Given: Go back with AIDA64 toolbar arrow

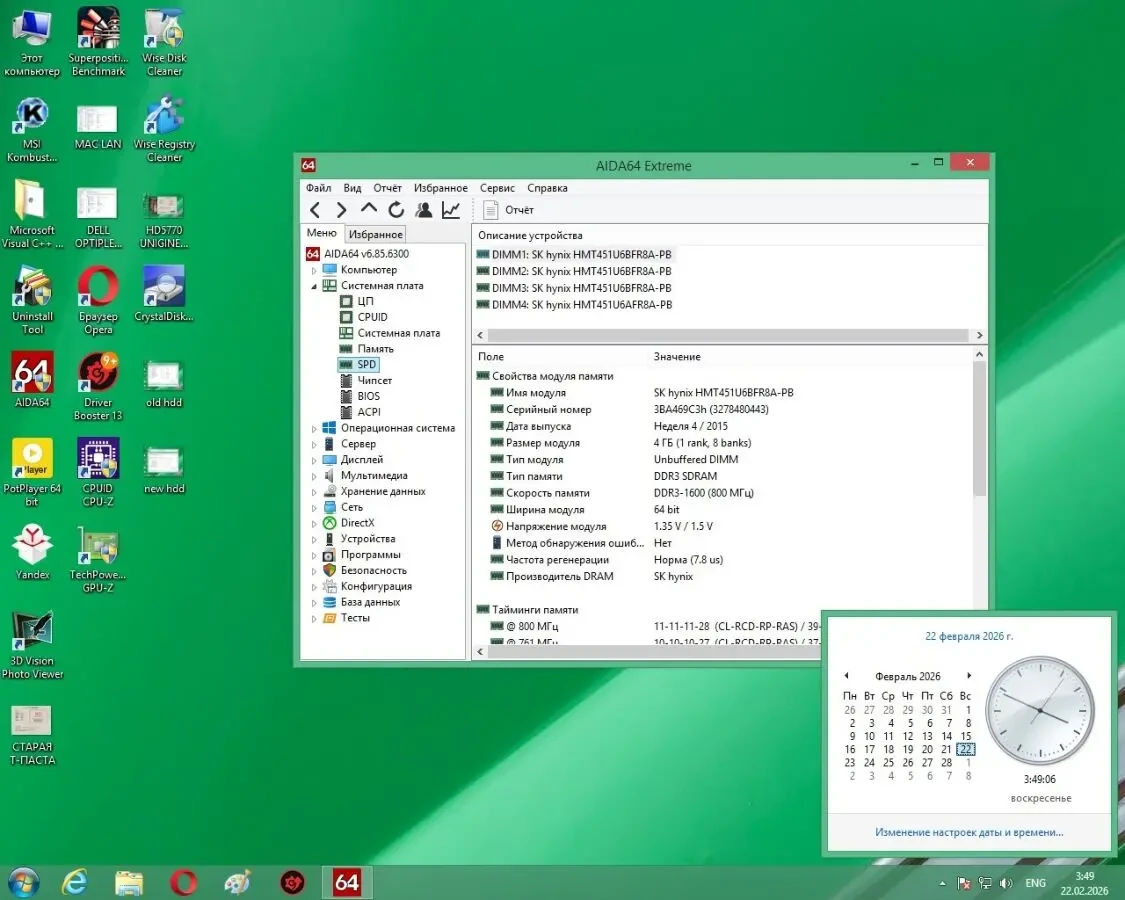Looking at the screenshot, I should pos(315,210).
